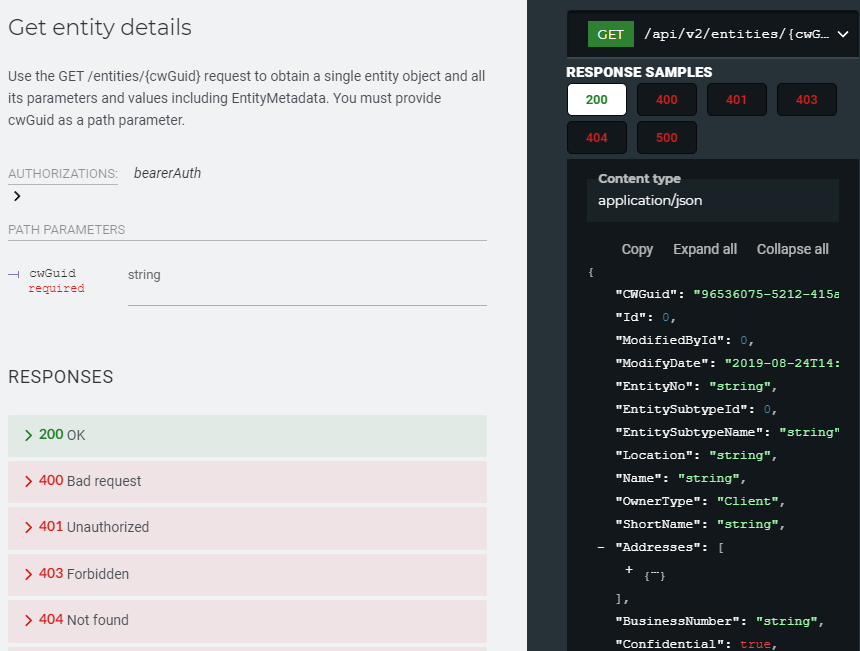Click Expand all in JSON viewer
The height and width of the screenshot is (651, 860).
point(704,249)
